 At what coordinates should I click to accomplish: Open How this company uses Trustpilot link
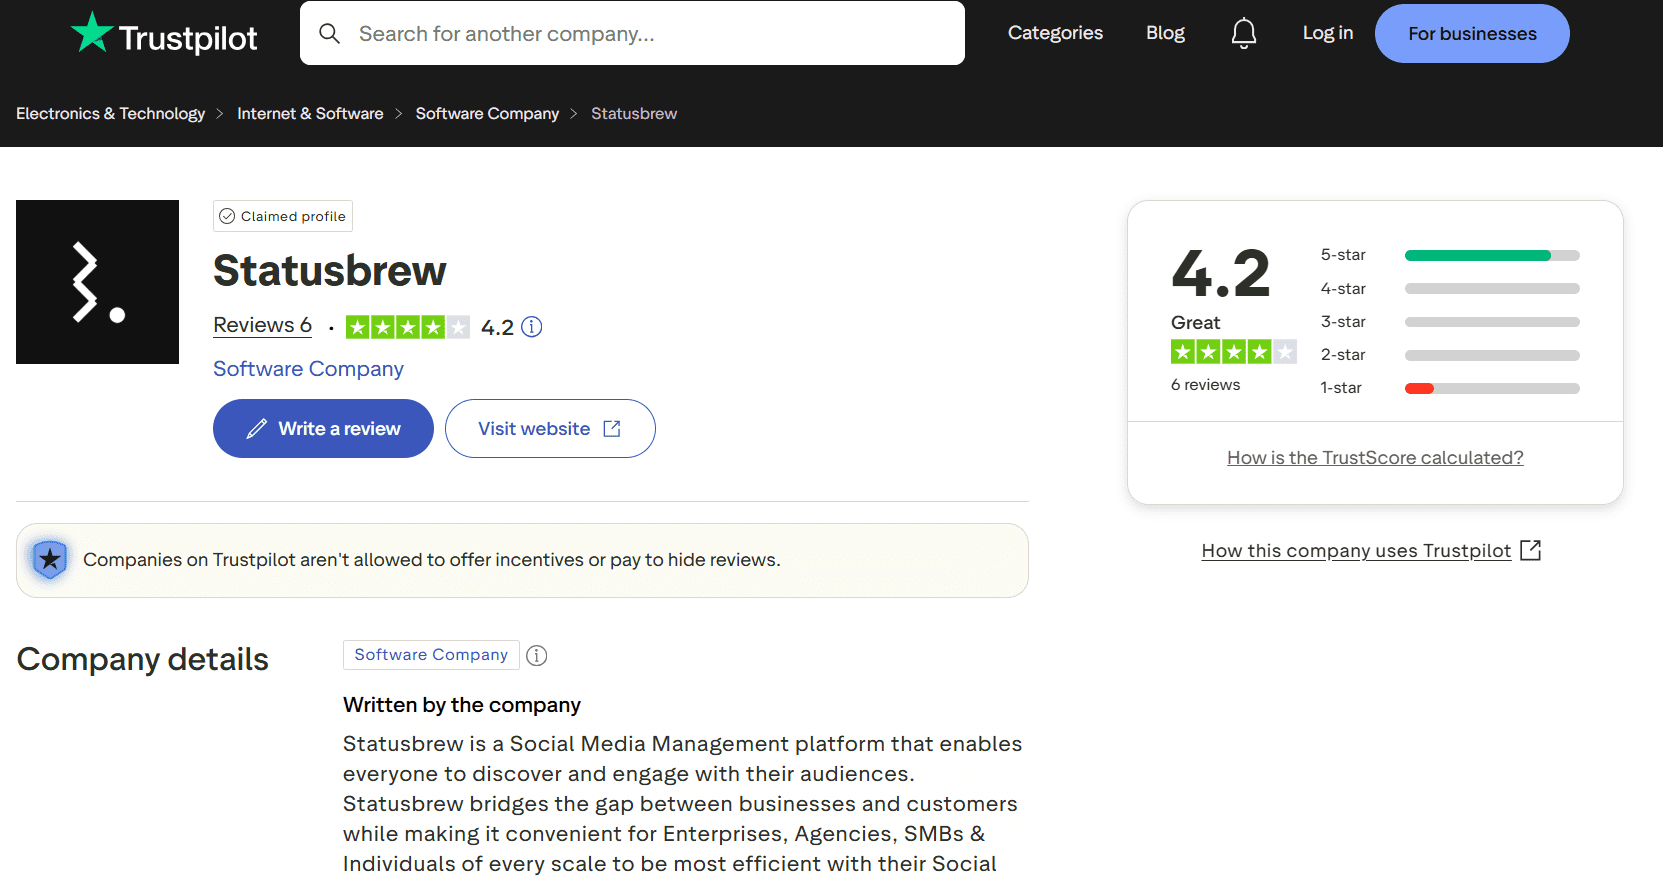1356,550
